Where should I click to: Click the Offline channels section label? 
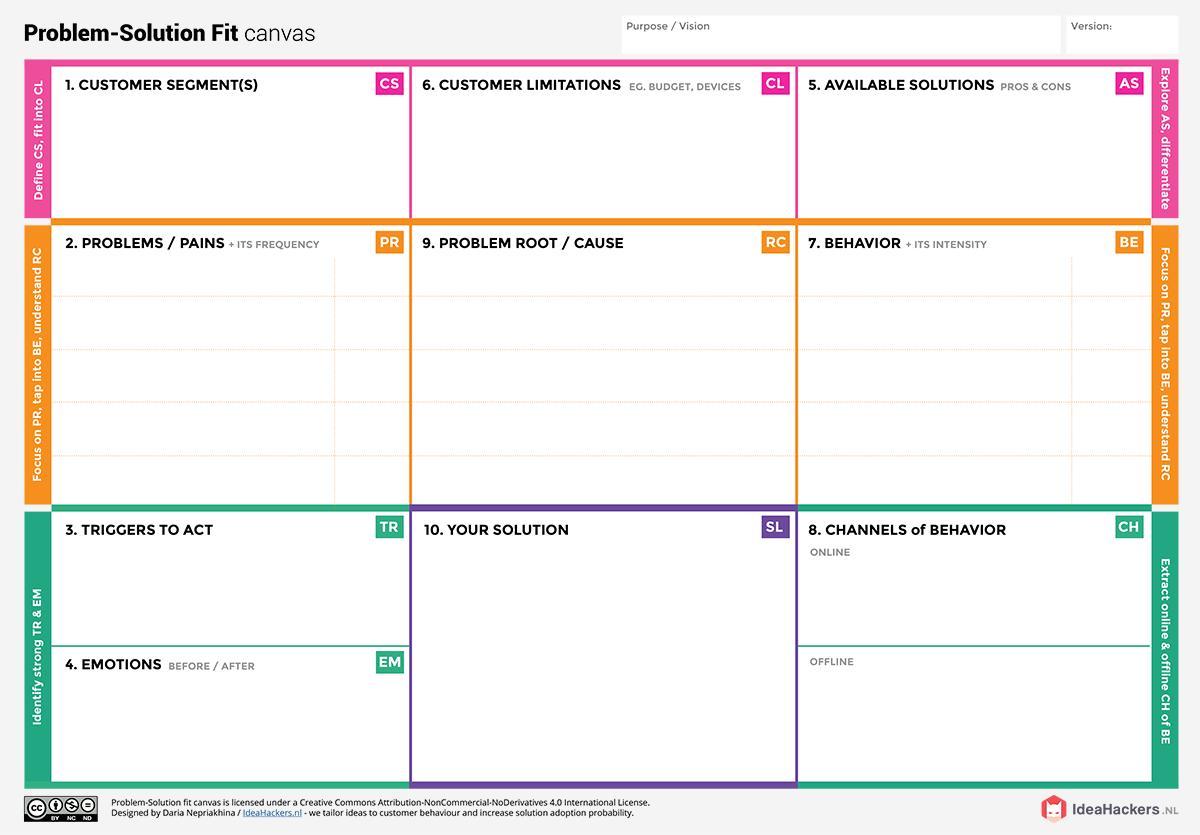coord(832,662)
